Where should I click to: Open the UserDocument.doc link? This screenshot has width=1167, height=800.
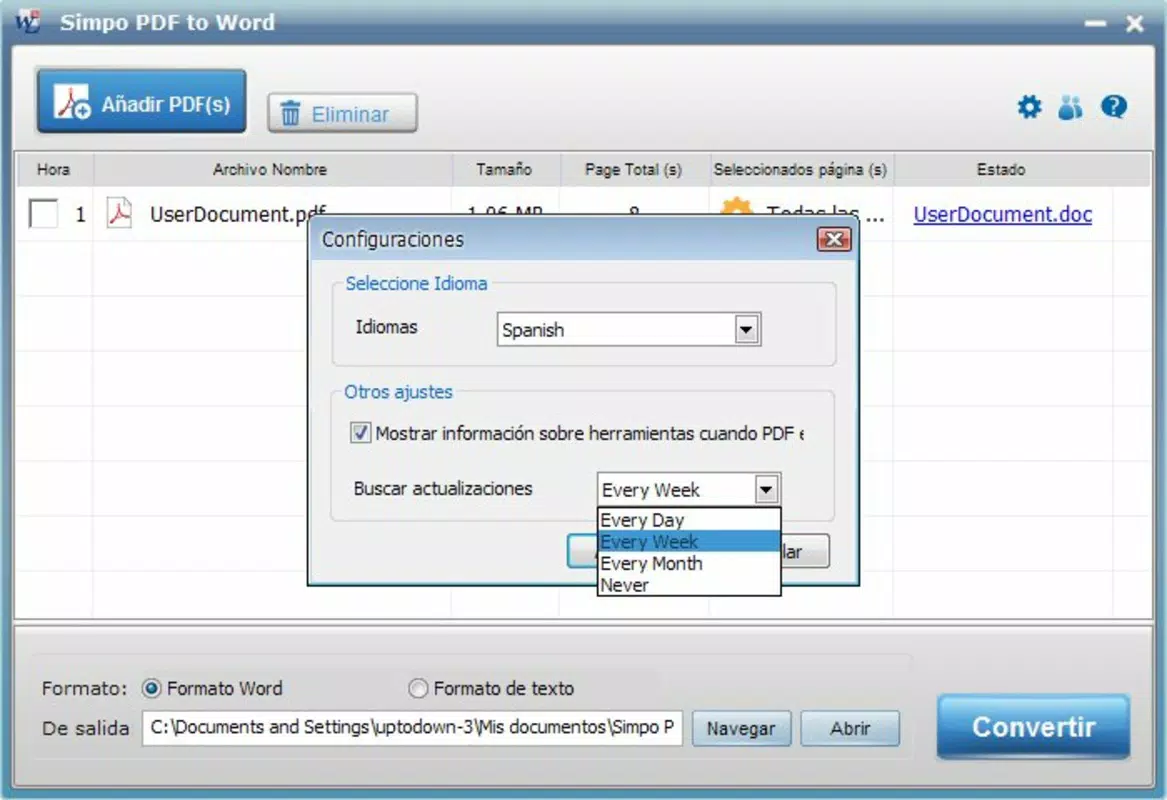coord(1003,214)
